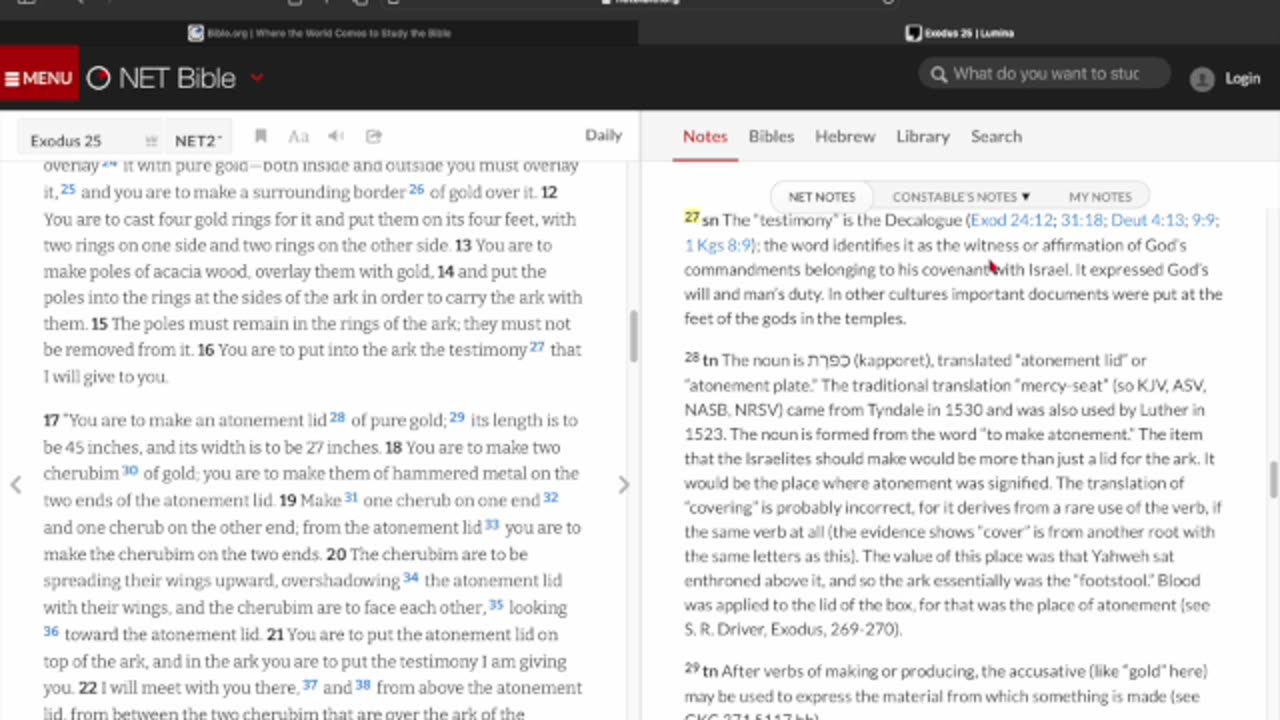1280x720 pixels.
Task: Click footnote 37 after 'meet with you there'
Action: (310, 685)
